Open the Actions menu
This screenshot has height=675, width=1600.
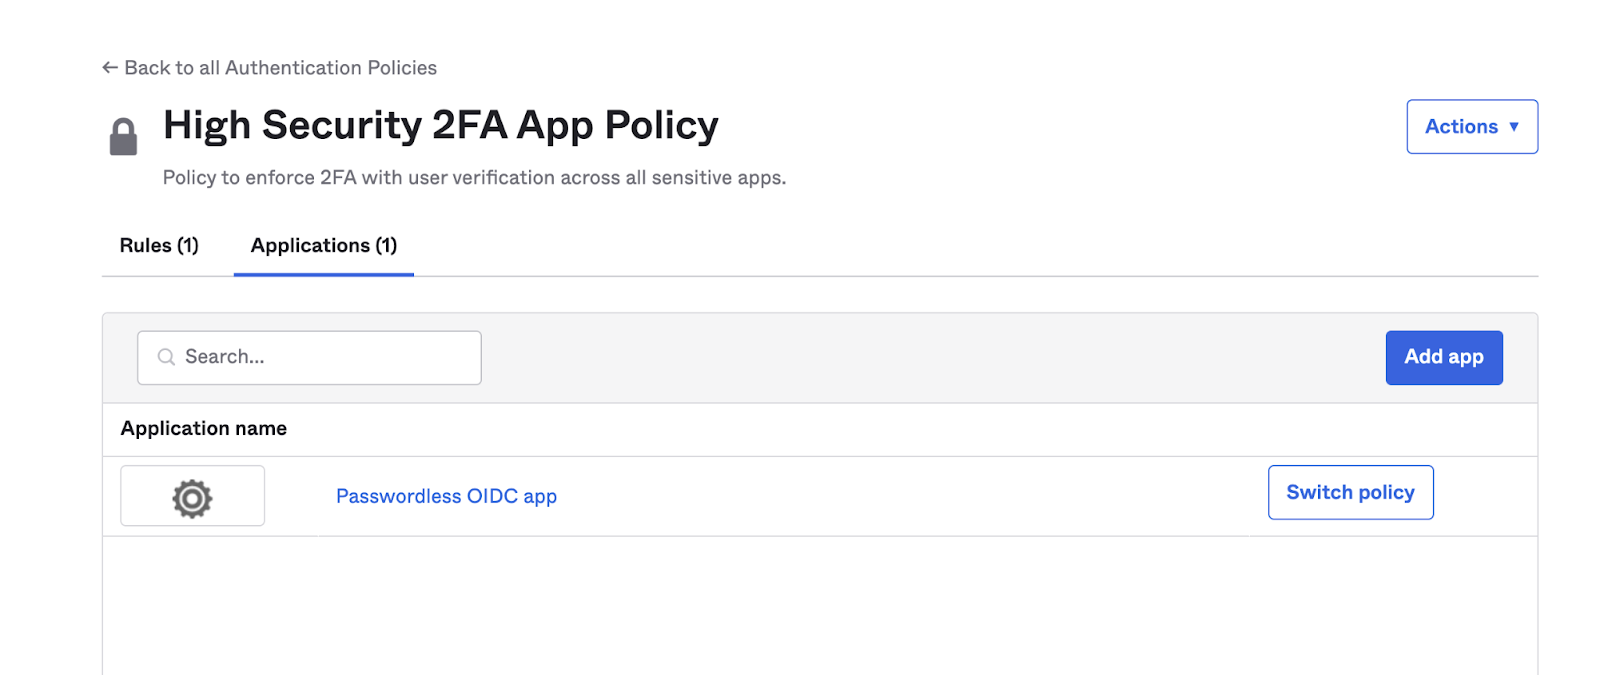click(1471, 127)
